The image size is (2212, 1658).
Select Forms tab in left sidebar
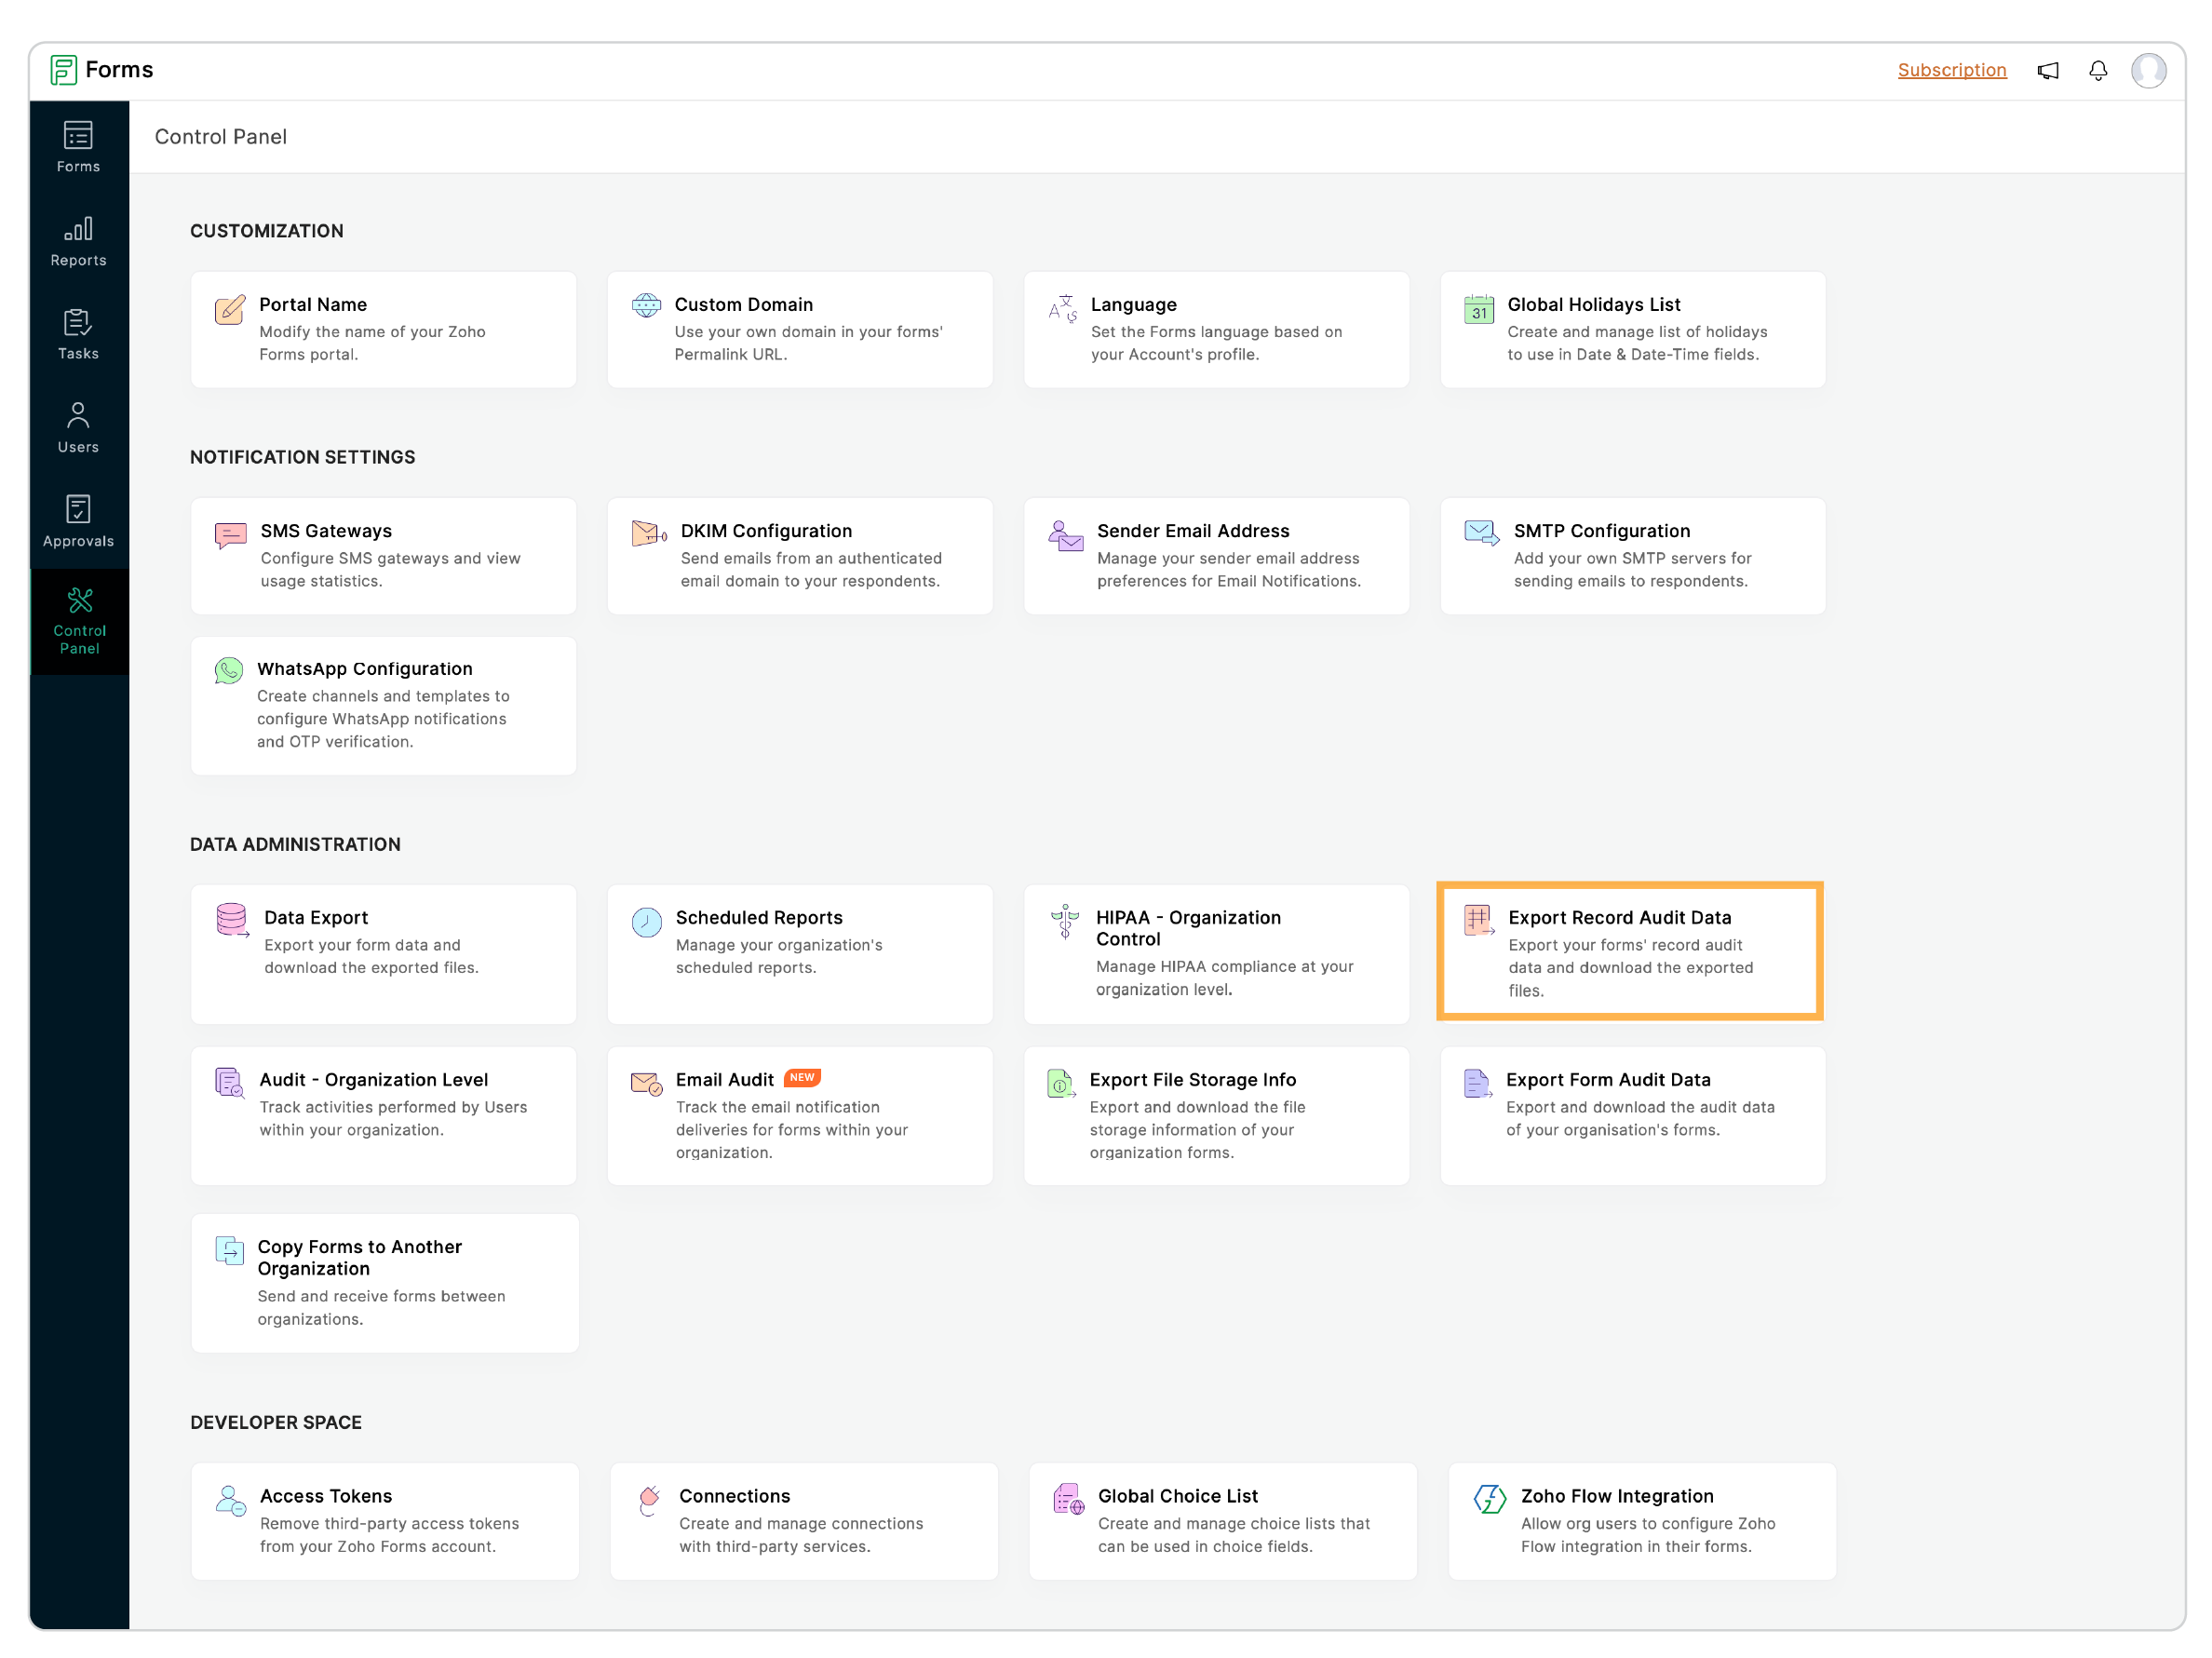click(x=78, y=147)
